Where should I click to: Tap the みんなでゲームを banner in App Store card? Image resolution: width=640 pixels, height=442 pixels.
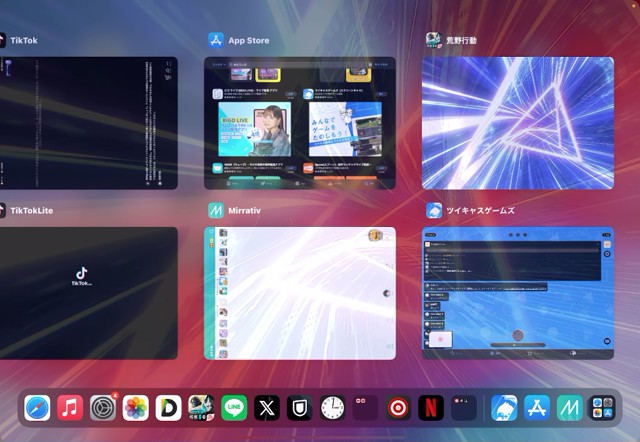(x=345, y=129)
